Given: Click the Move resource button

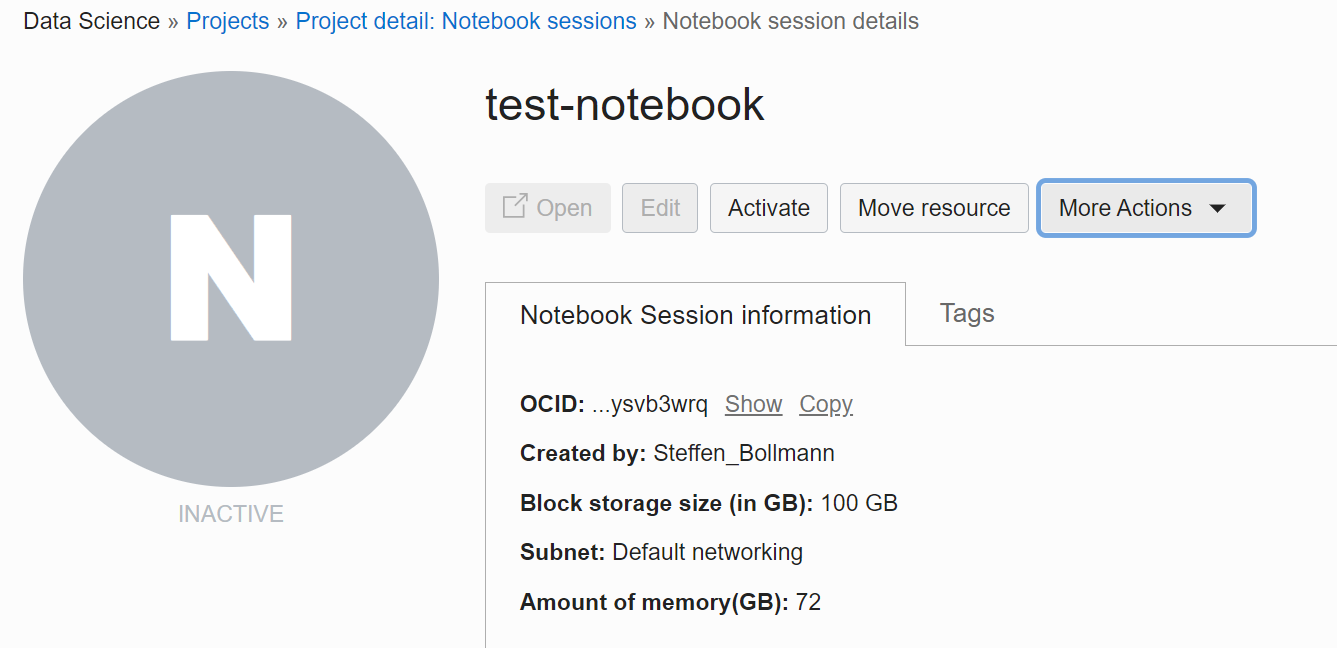Looking at the screenshot, I should pyautogui.click(x=934, y=208).
